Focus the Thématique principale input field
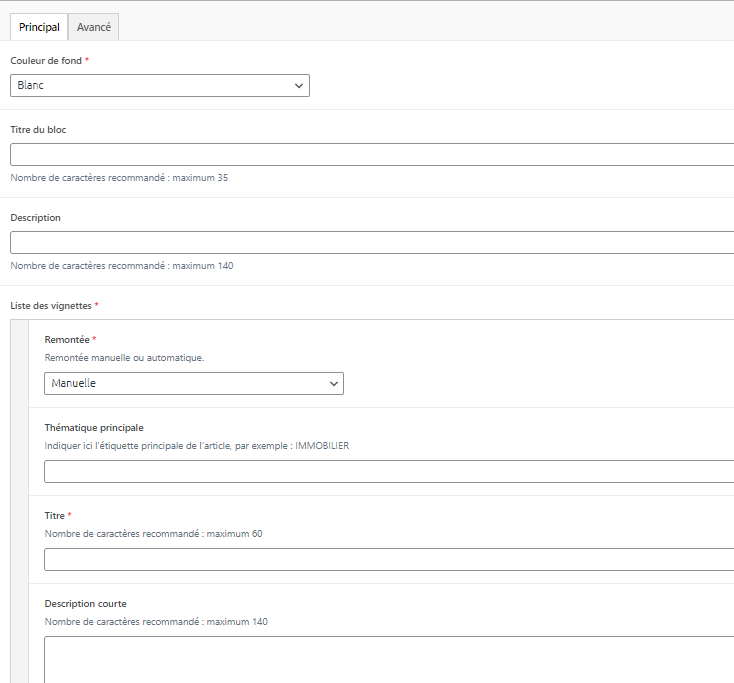 coord(390,471)
